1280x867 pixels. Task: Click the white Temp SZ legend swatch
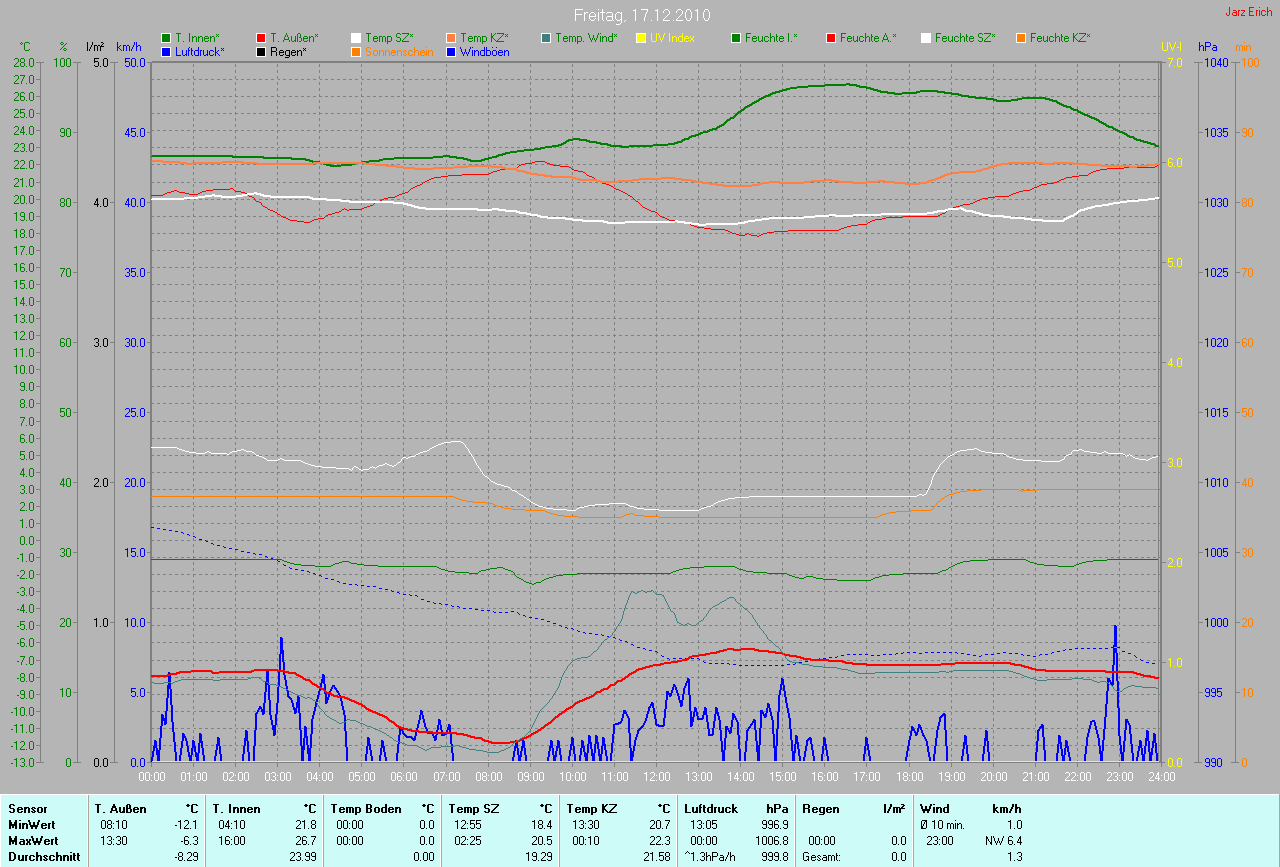355,38
